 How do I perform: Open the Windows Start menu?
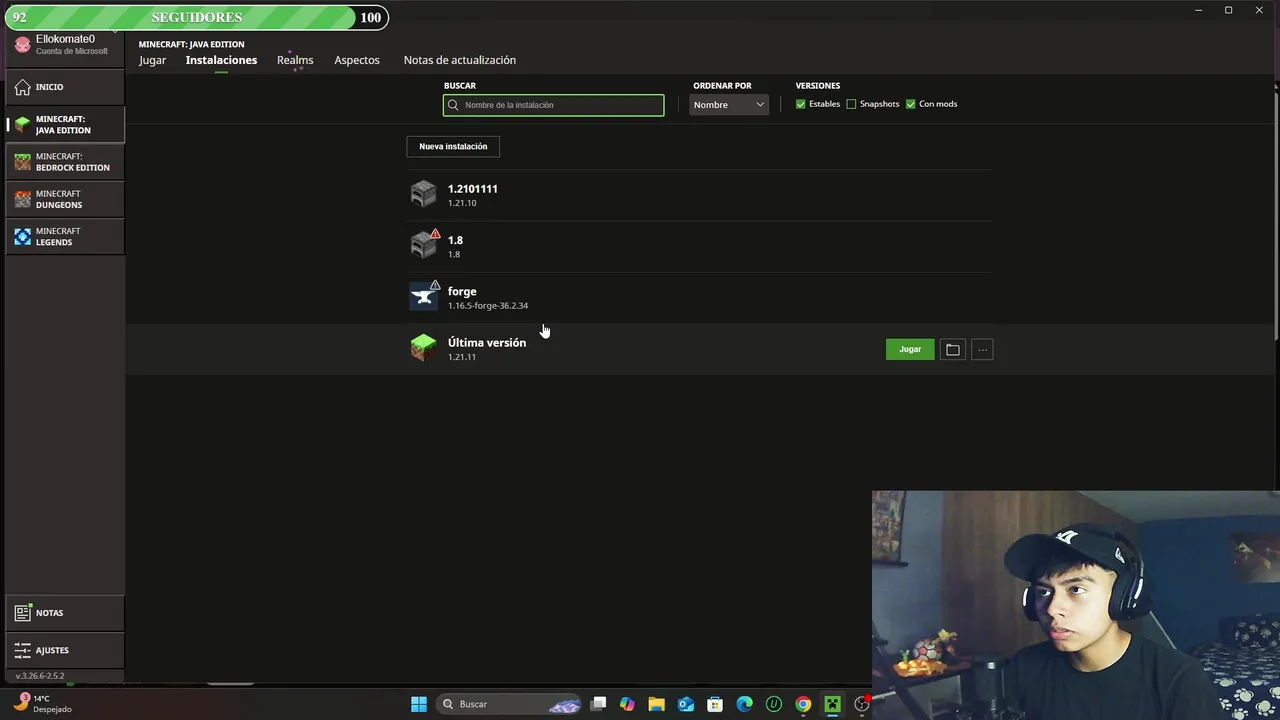(x=419, y=704)
